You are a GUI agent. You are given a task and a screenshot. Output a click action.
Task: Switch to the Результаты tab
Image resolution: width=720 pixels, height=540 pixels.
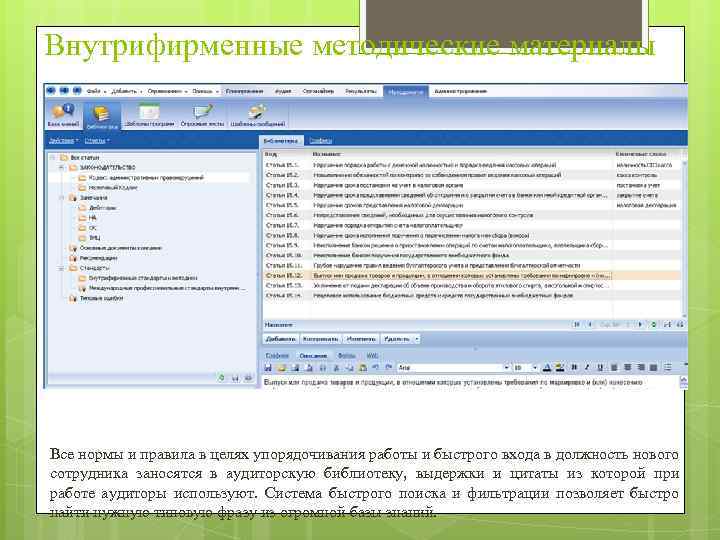(360, 91)
